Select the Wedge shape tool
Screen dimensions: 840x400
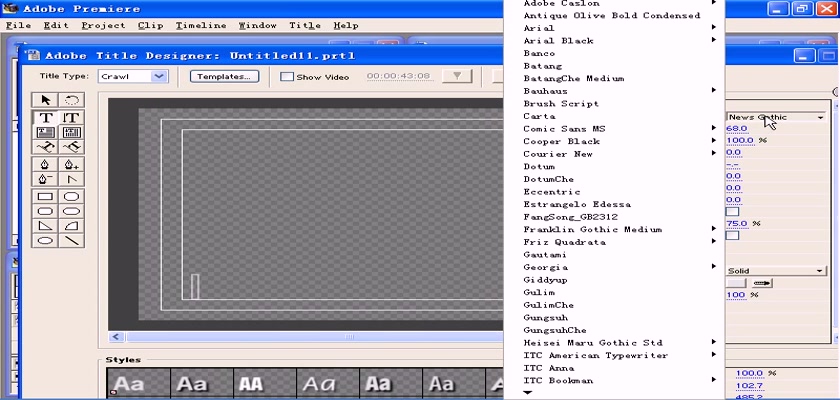coord(46,226)
